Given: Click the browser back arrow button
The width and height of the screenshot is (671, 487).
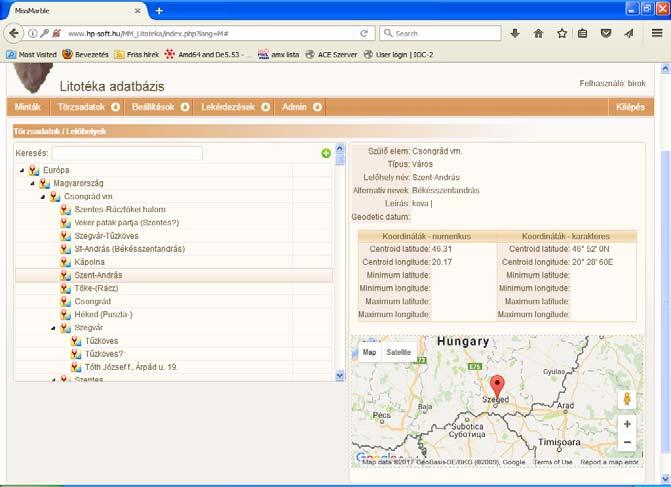Looking at the screenshot, I should click(14, 33).
